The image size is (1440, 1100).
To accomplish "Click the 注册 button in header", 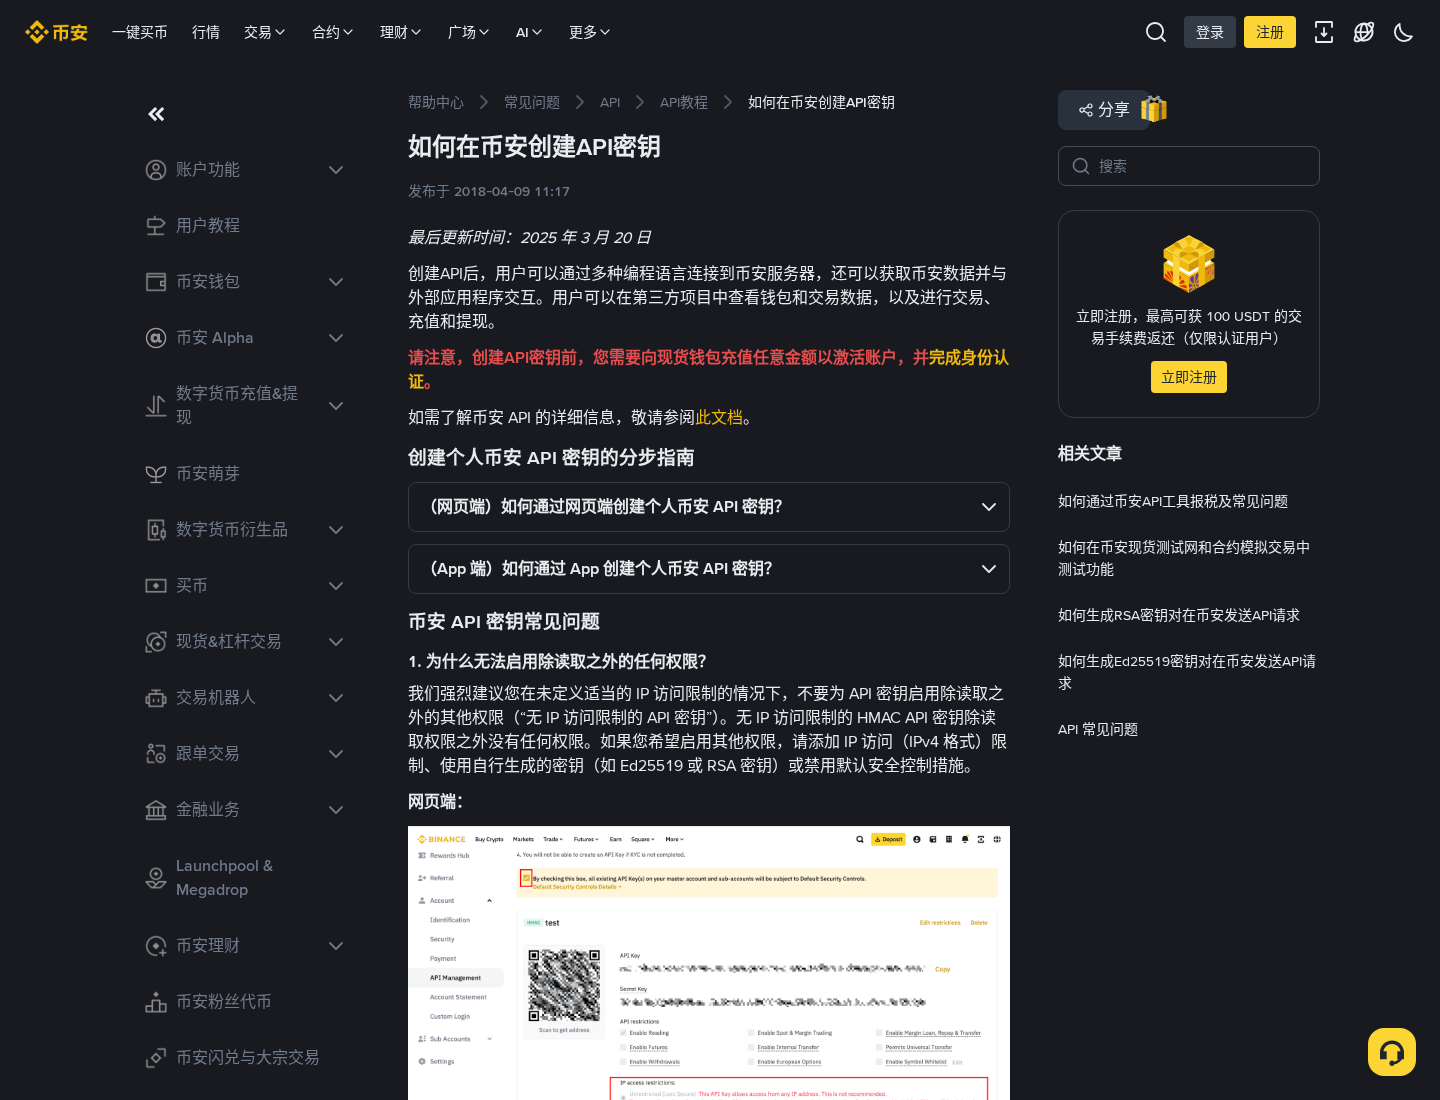I will [1270, 32].
